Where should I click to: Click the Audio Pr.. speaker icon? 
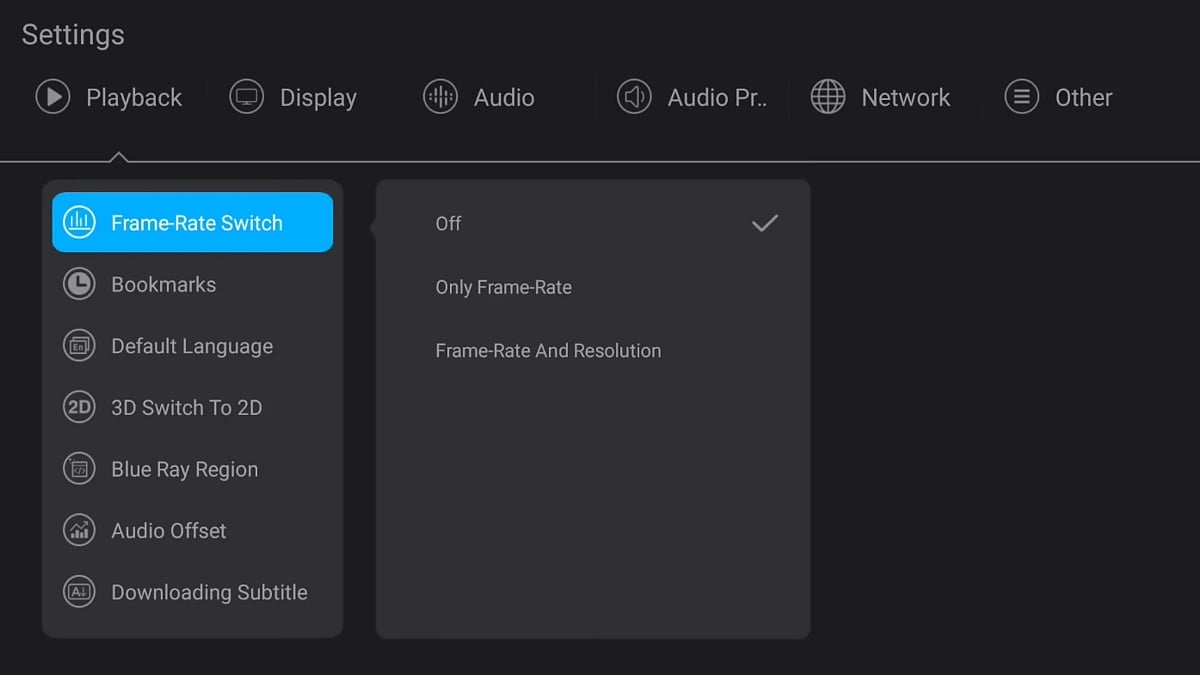pyautogui.click(x=634, y=97)
